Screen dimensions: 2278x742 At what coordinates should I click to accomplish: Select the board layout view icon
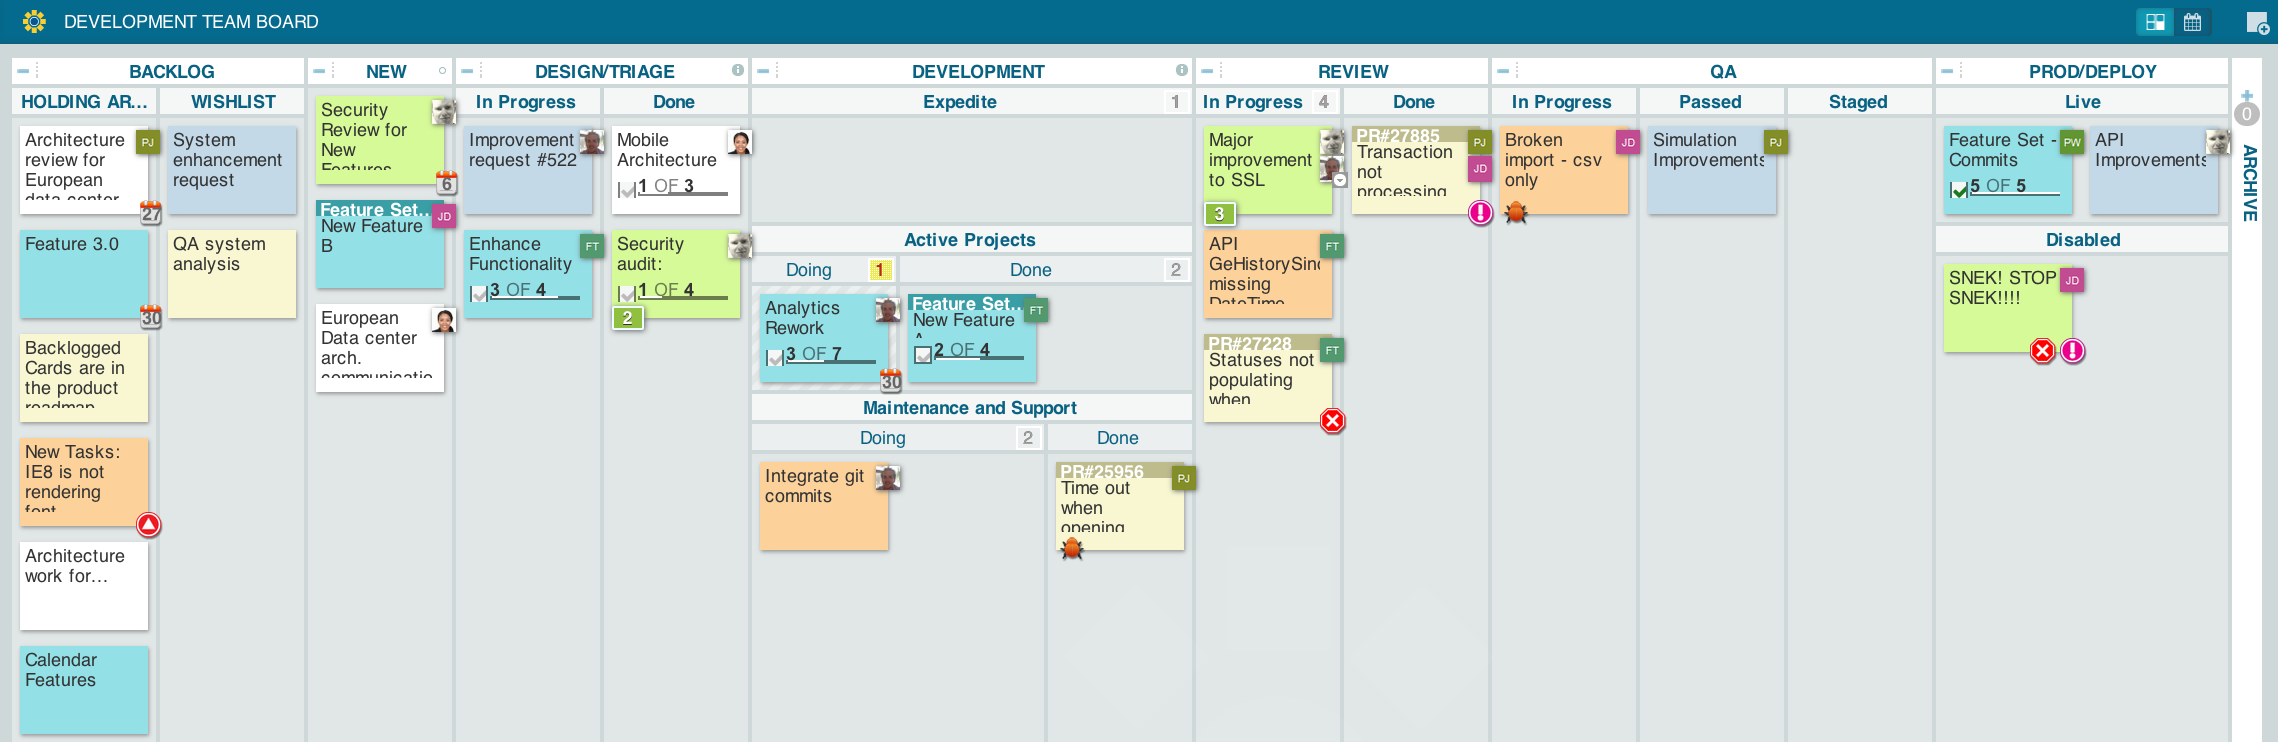click(2155, 22)
